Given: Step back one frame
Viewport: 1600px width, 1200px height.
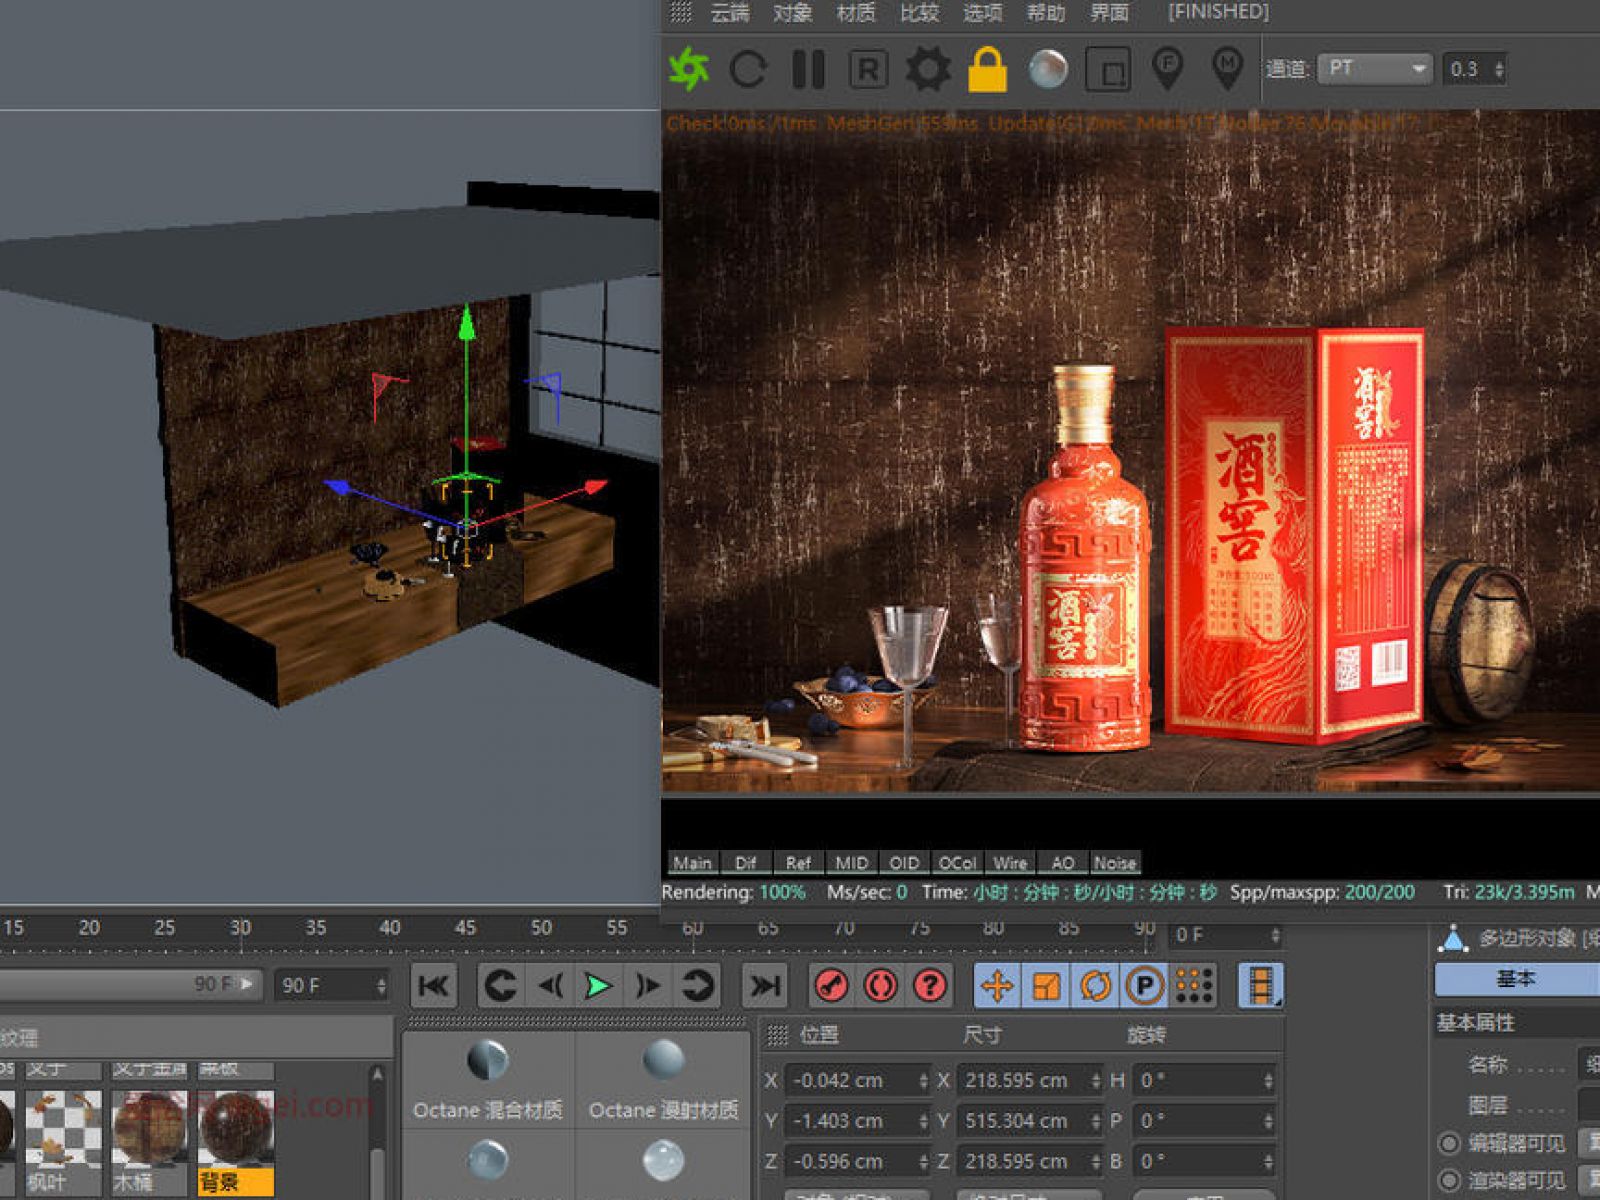Looking at the screenshot, I should [x=550, y=986].
